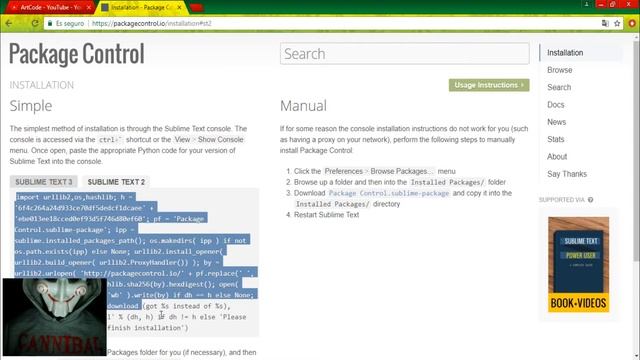Close the ArtCode YouTube tab

point(89,7)
